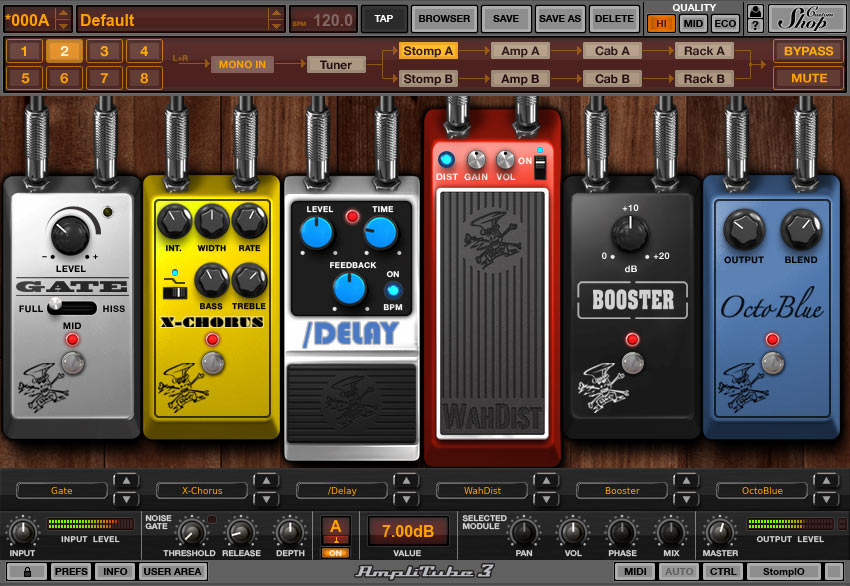Stomp the OctoBlue pedal footswitch
Viewport: 850px width, 586px height.
[x=772, y=363]
